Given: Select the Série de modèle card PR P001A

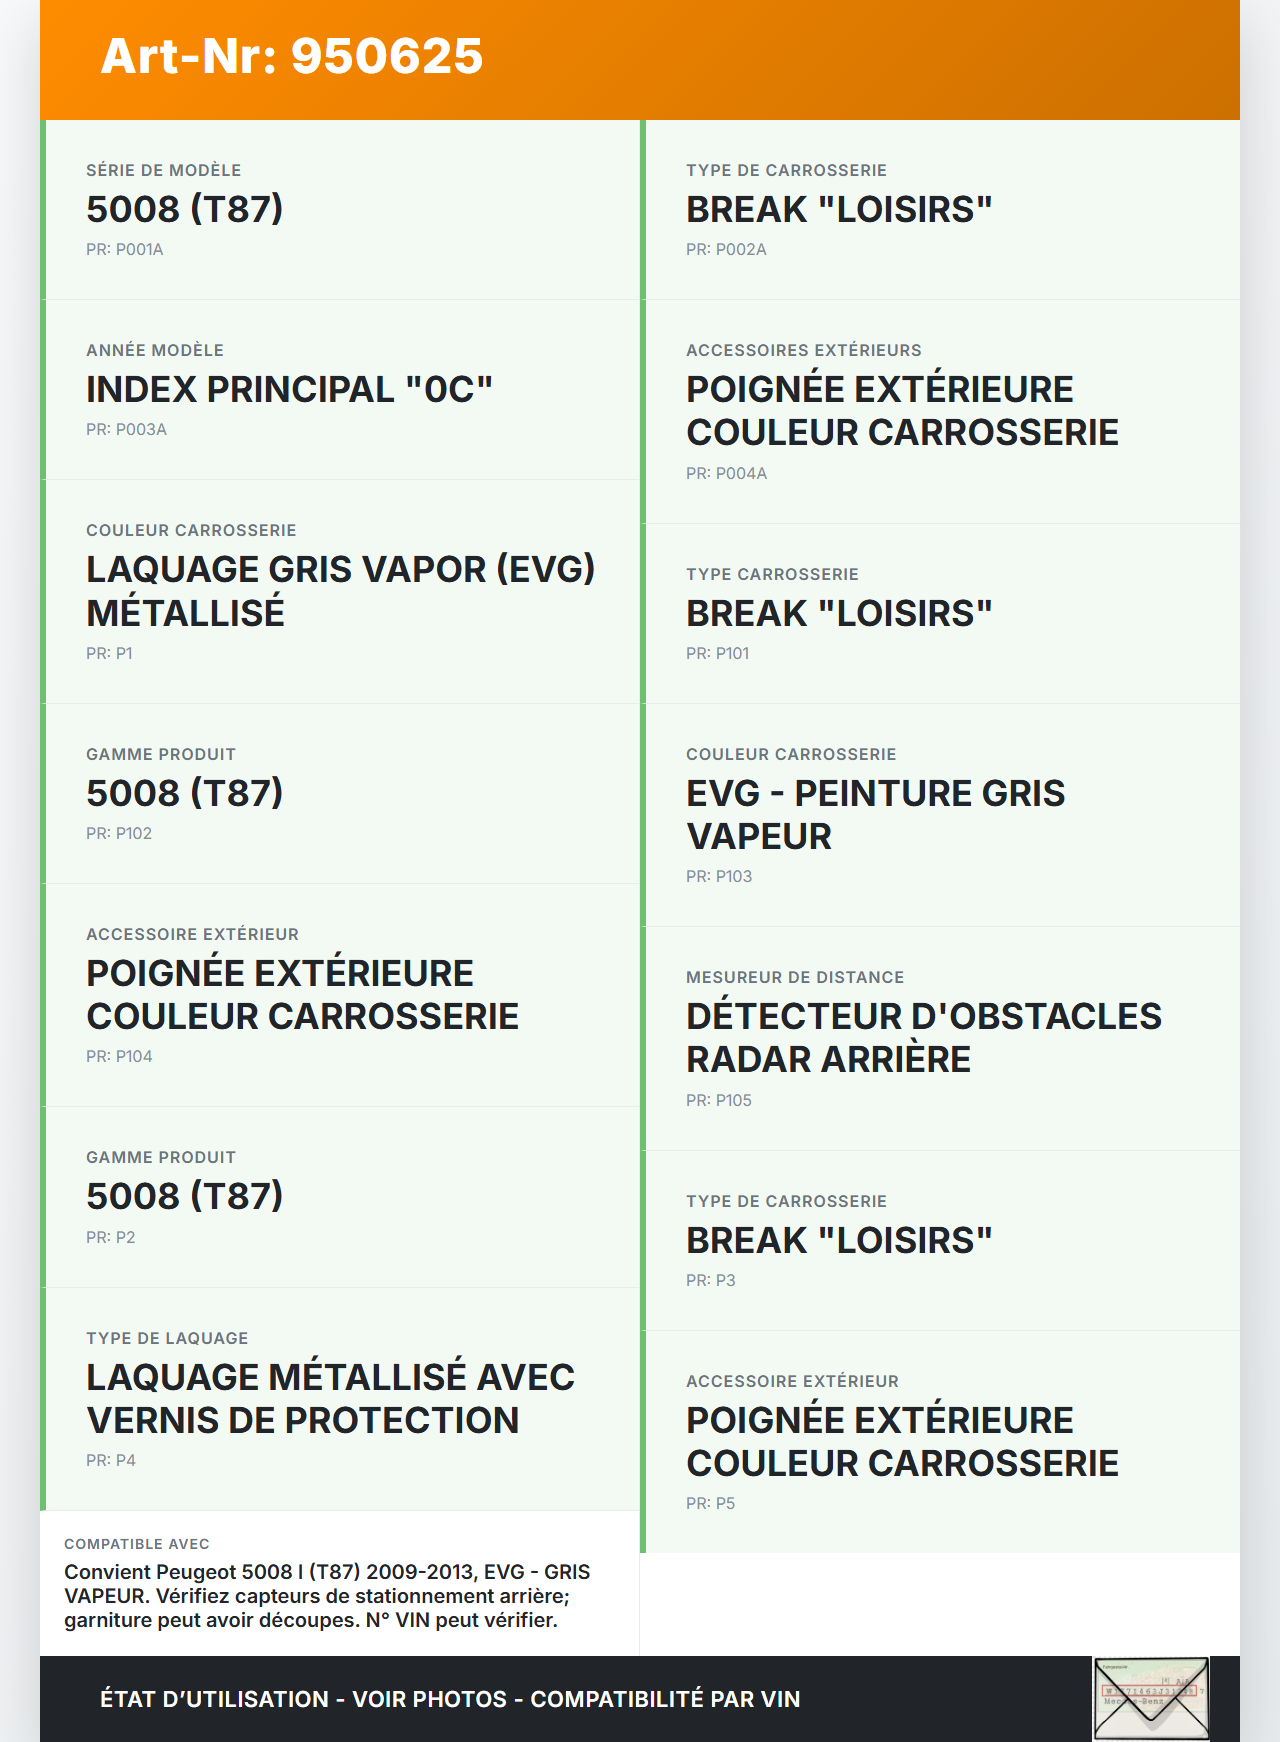Looking at the screenshot, I should pyautogui.click(x=340, y=209).
